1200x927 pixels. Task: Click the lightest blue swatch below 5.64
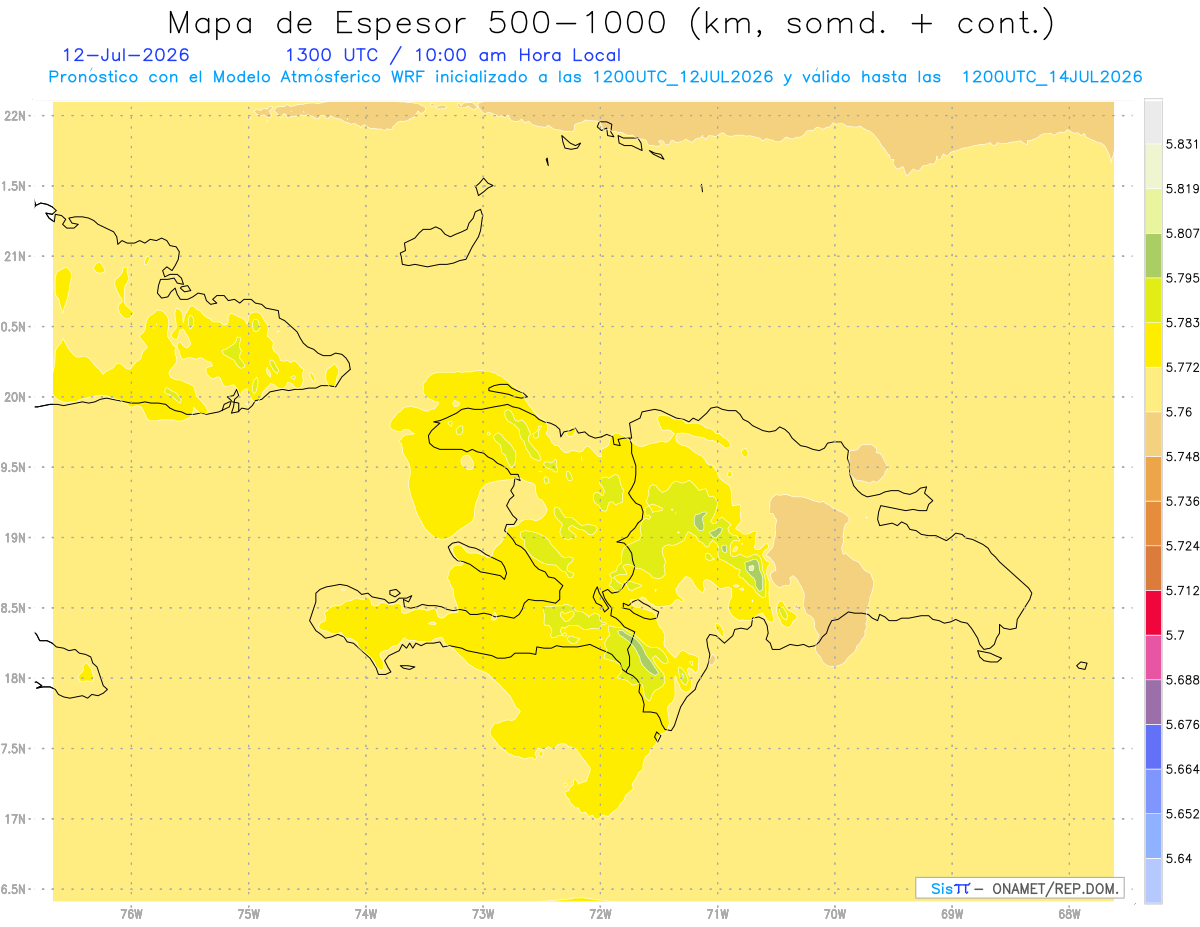pos(1153,881)
